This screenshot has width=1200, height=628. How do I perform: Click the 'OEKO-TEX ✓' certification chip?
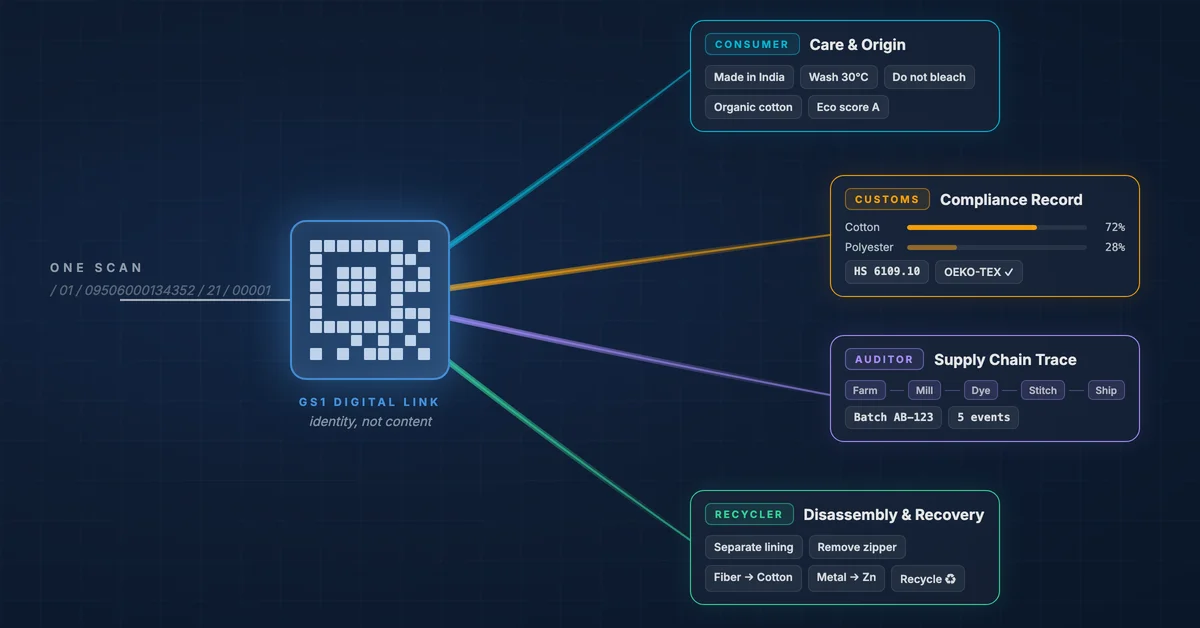(x=979, y=272)
